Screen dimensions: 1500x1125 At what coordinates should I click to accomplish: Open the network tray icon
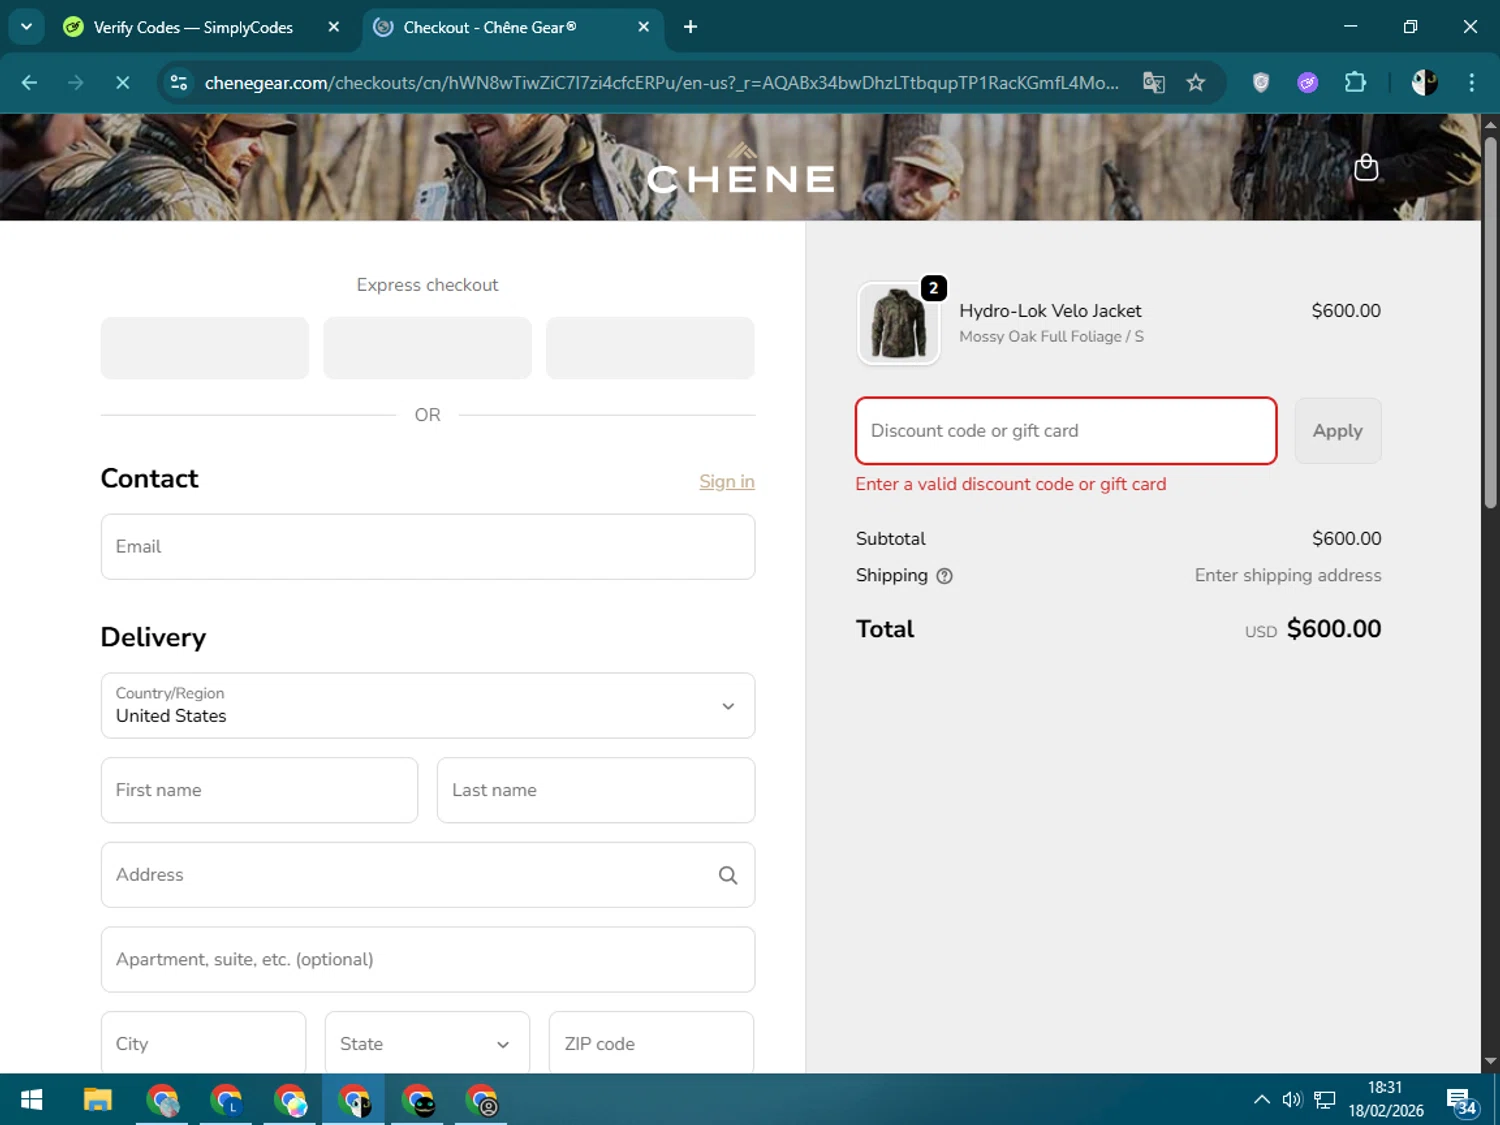[1325, 1100]
